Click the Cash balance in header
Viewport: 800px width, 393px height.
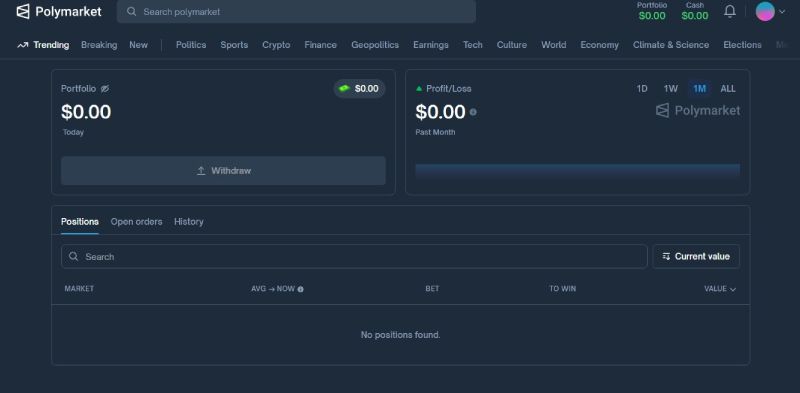[x=695, y=11]
